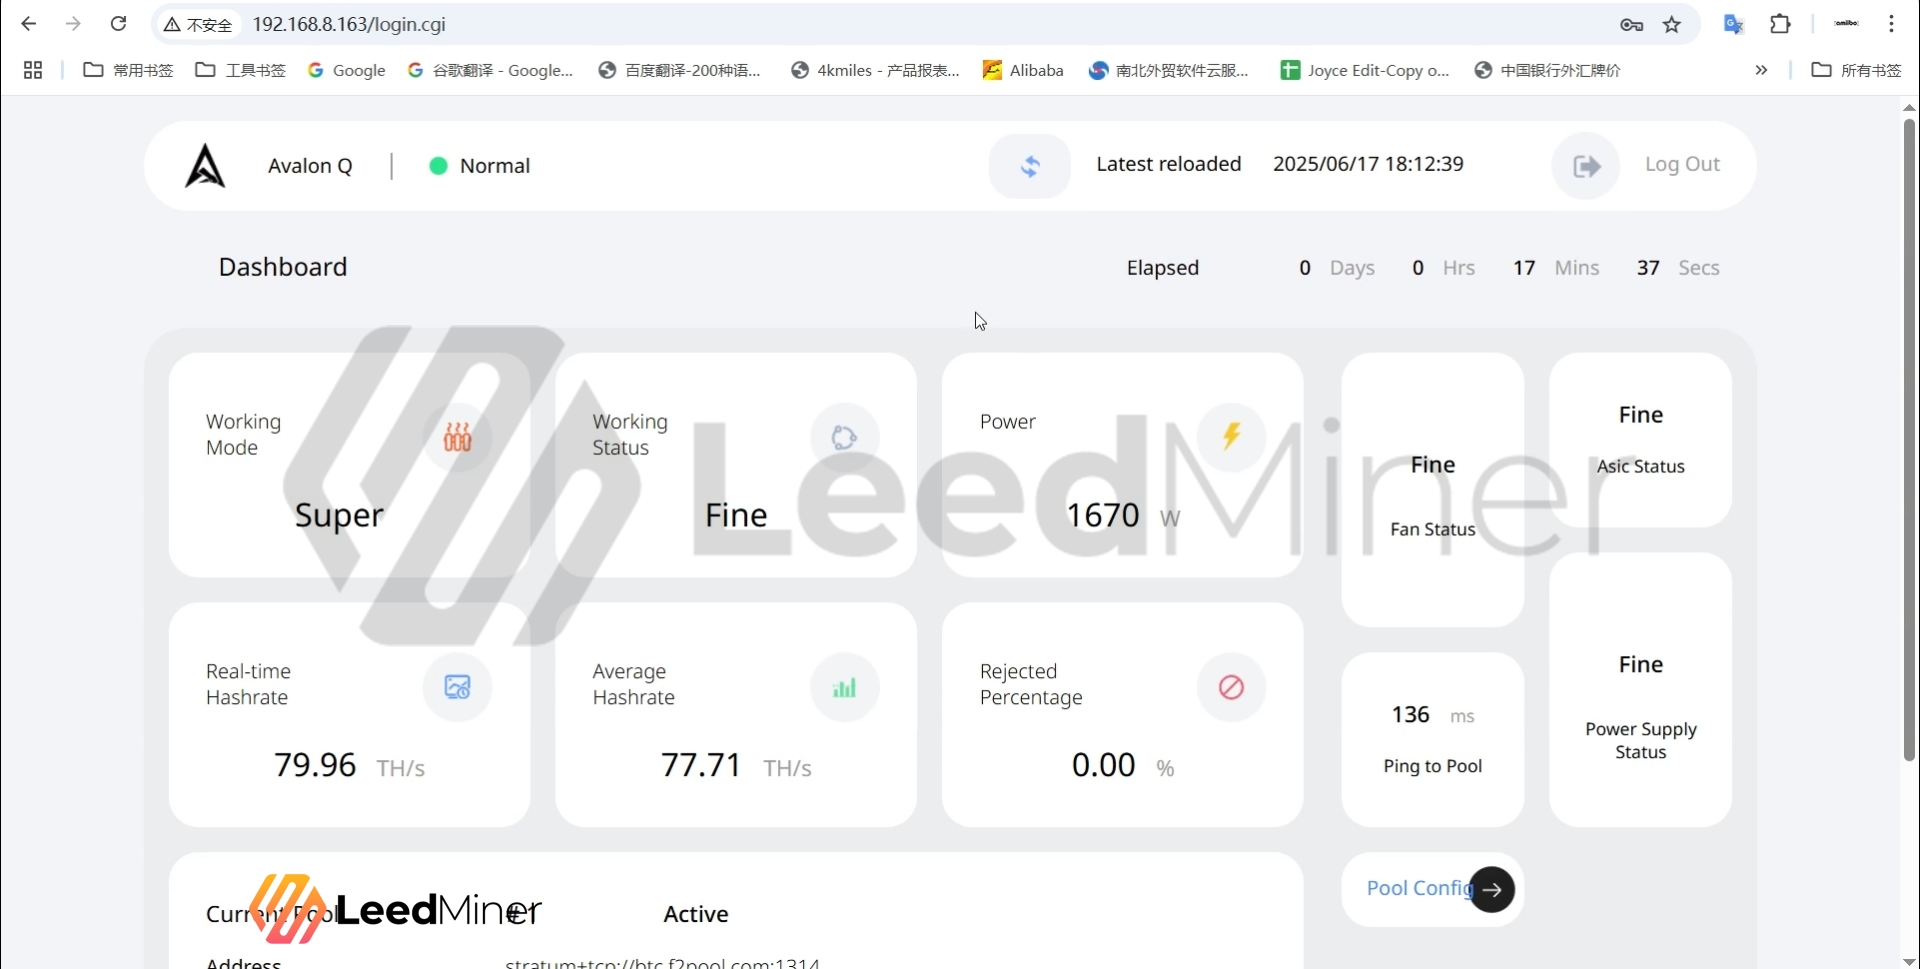Open the apps grid icon in bookmarks bar

pyautogui.click(x=33, y=70)
